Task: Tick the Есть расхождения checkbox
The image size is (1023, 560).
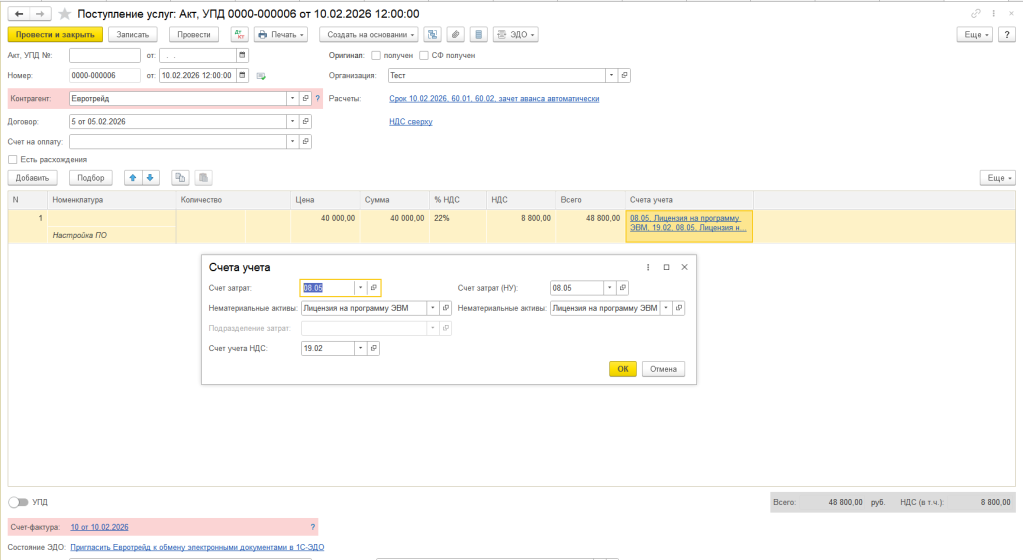Action: click(x=12, y=159)
